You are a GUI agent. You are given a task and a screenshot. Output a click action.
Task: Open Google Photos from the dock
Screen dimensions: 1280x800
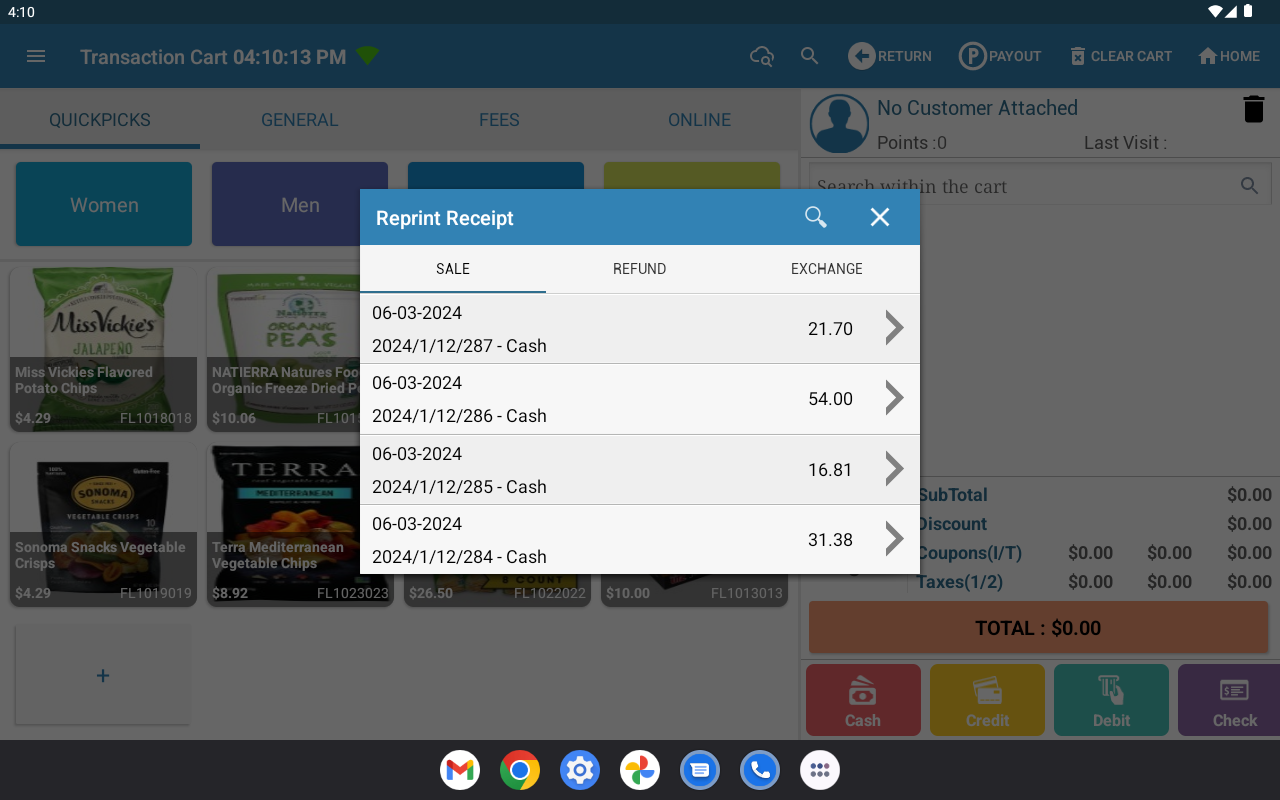click(640, 770)
